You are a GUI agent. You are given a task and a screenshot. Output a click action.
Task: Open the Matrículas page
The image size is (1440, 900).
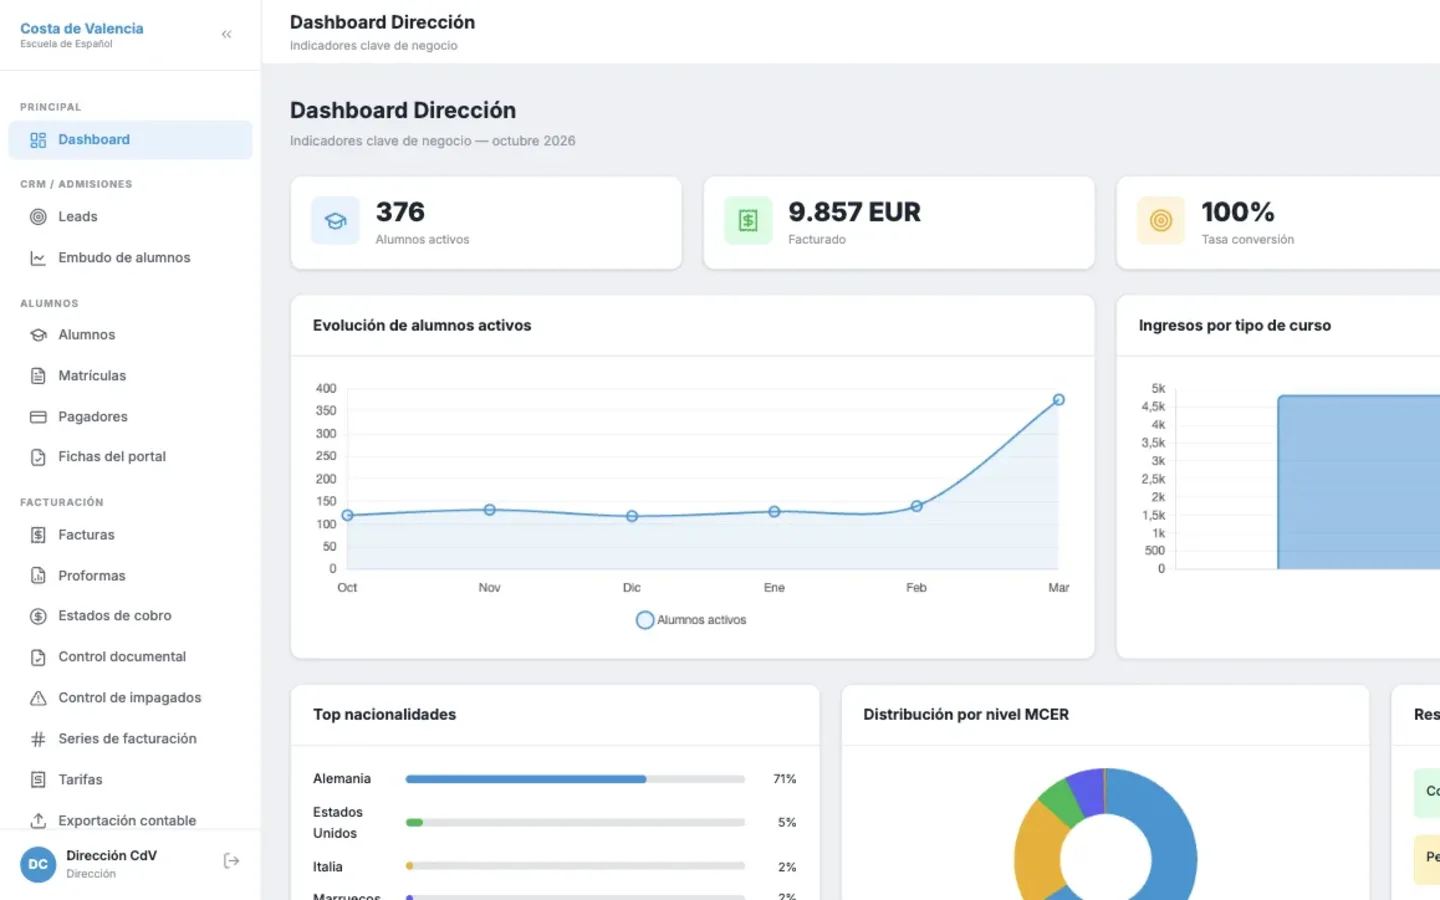[130, 376]
